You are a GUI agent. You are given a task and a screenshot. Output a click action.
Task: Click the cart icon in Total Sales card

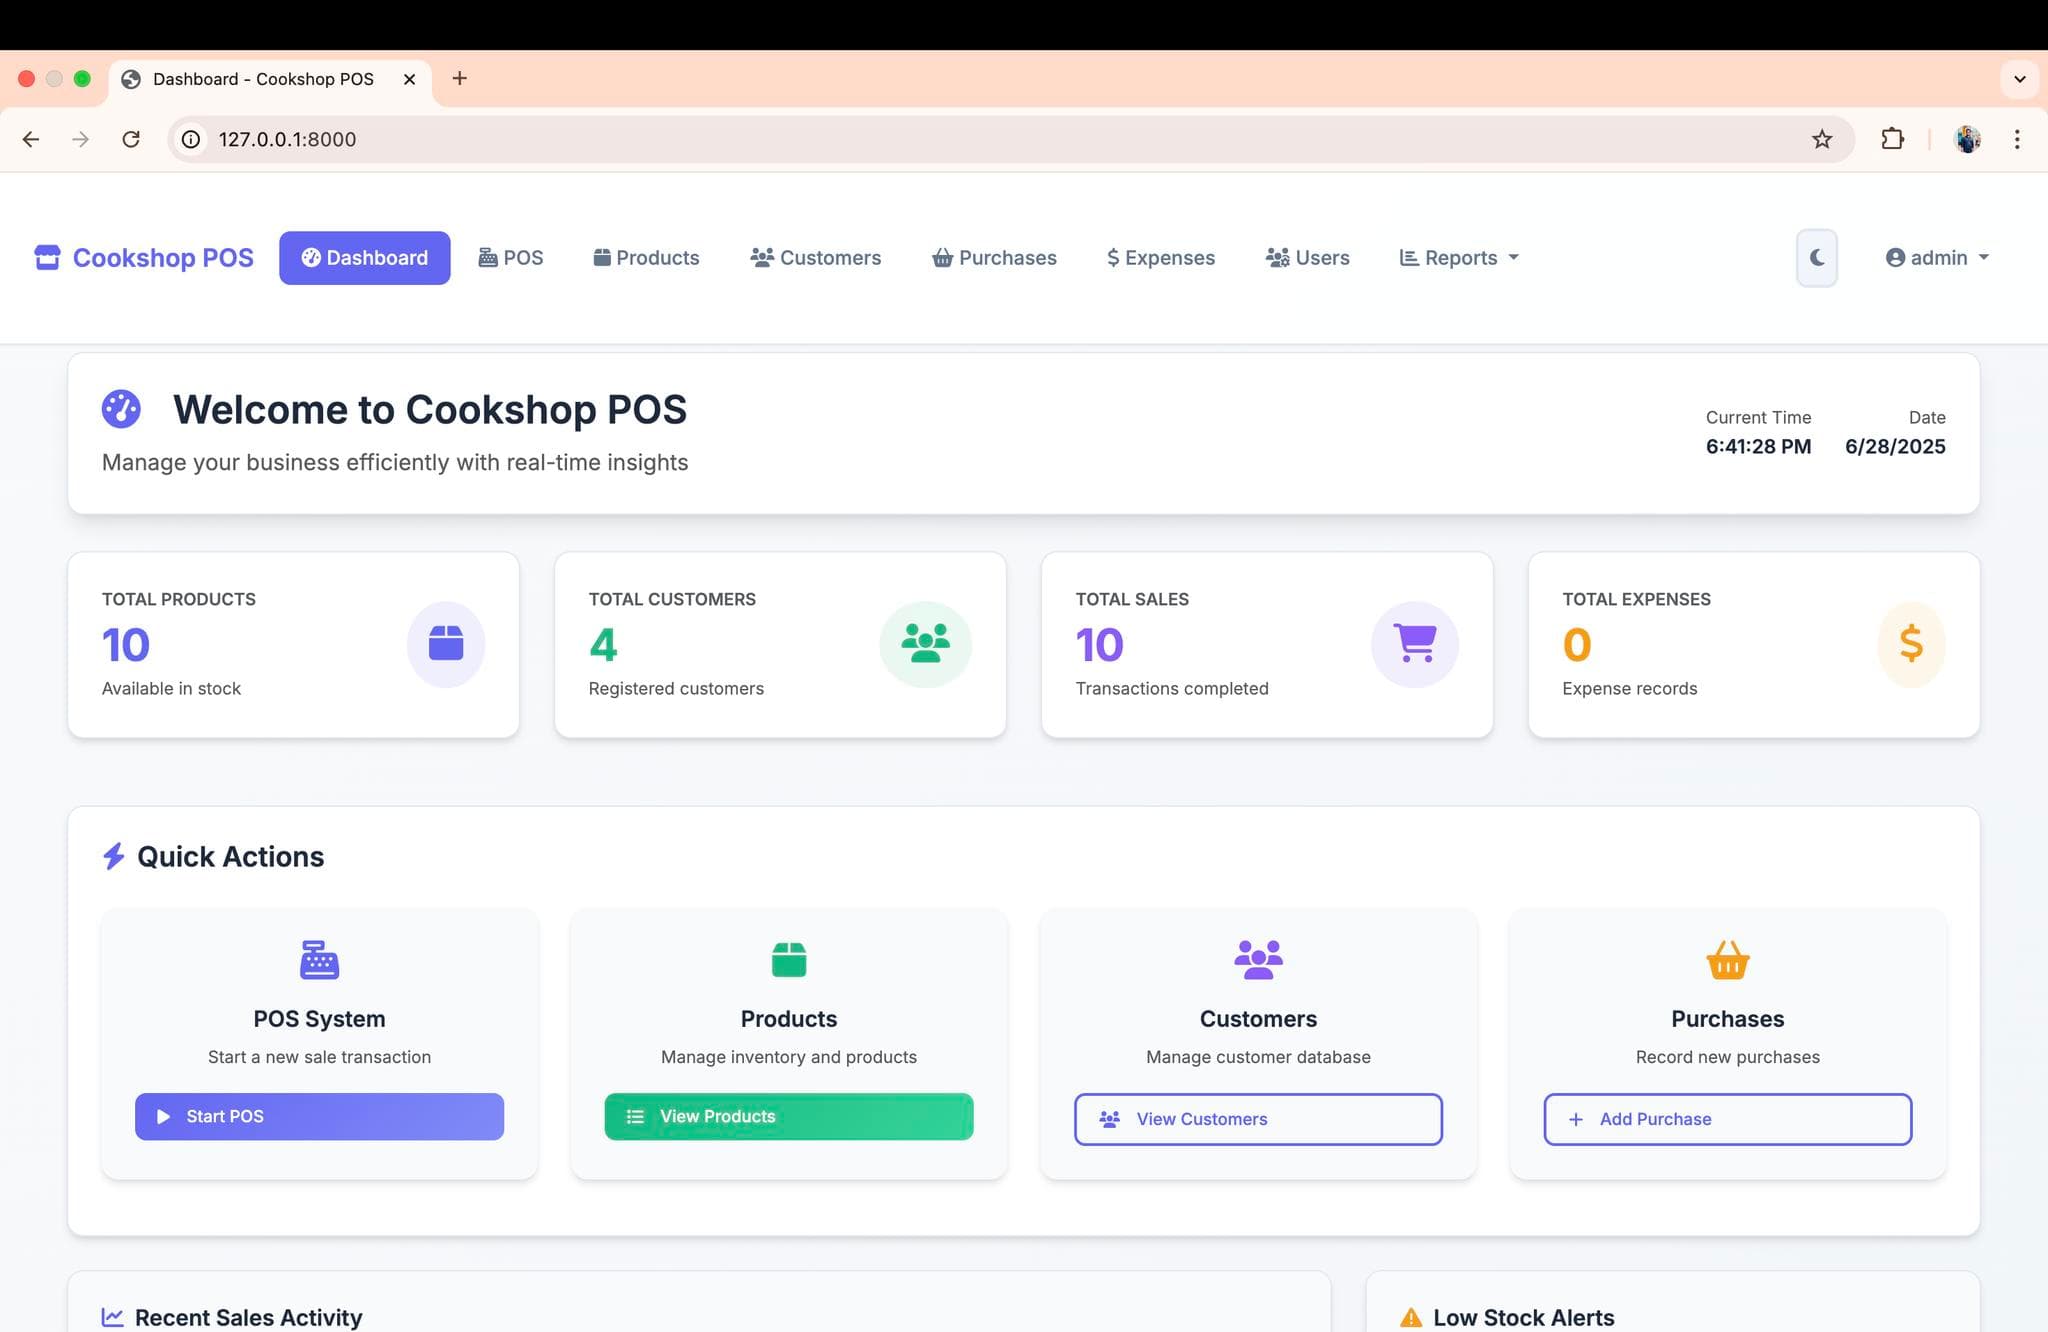[1415, 644]
